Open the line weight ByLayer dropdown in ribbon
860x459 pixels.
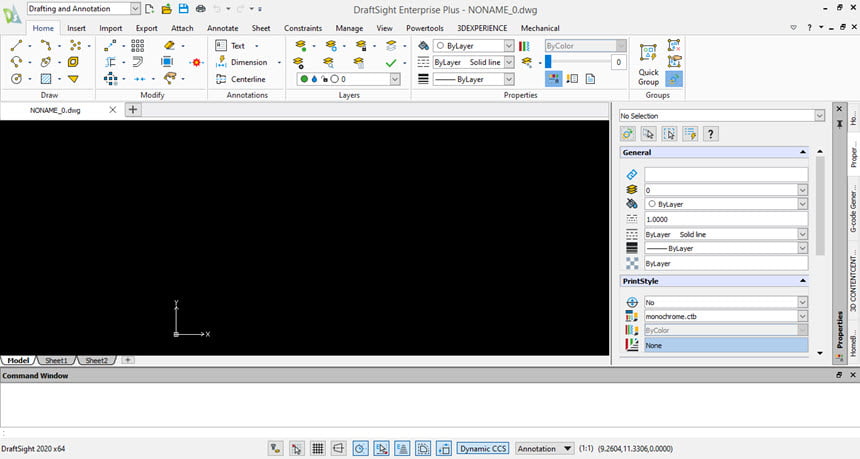(509, 80)
